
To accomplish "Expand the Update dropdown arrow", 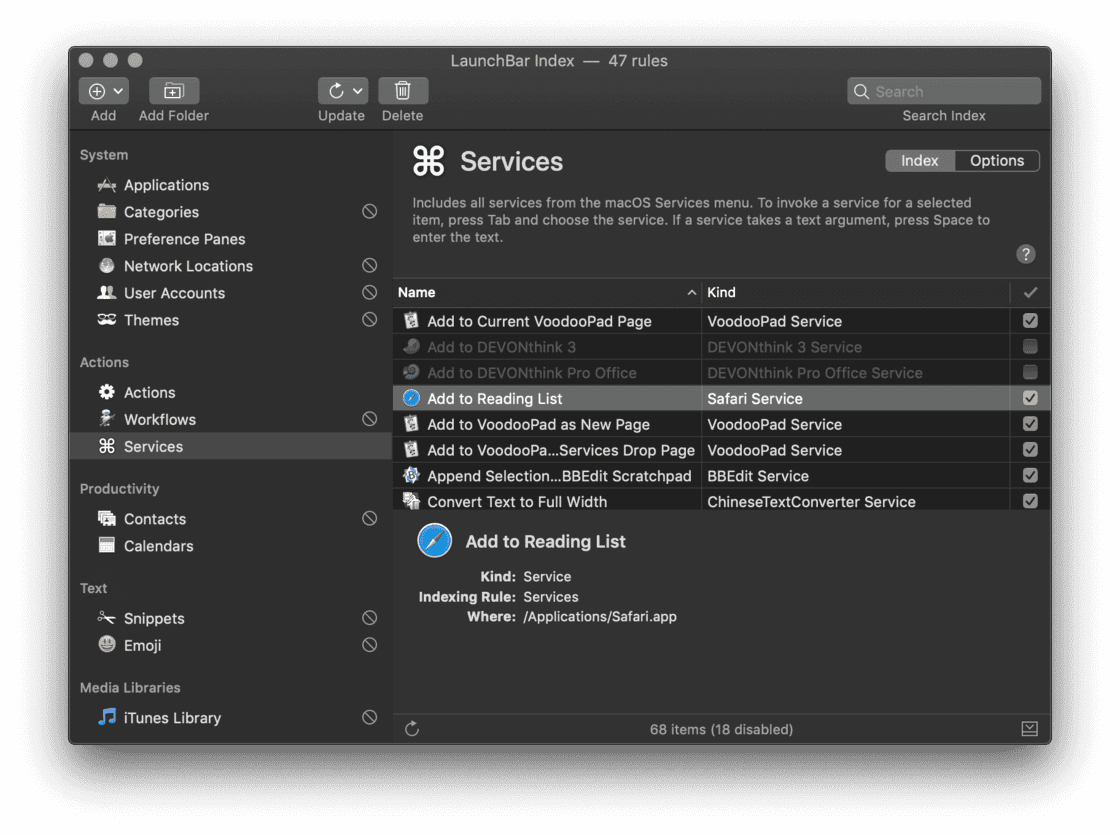I will 358,91.
